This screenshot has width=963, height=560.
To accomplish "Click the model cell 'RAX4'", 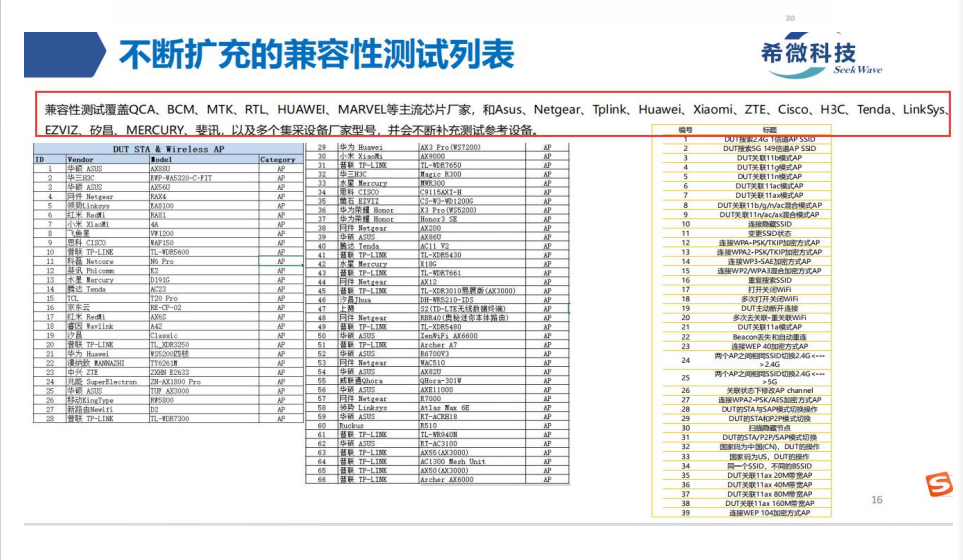I will click(x=158, y=196).
